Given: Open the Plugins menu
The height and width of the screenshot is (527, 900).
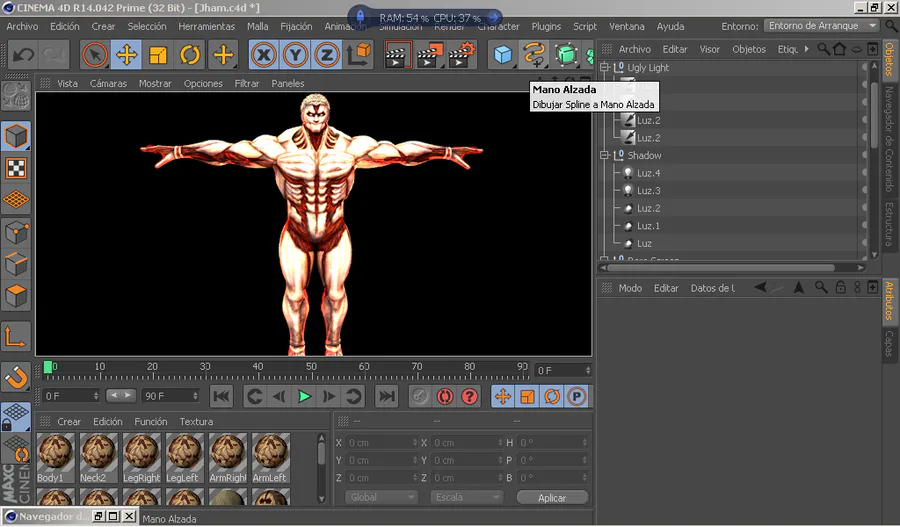Looking at the screenshot, I should [x=546, y=26].
